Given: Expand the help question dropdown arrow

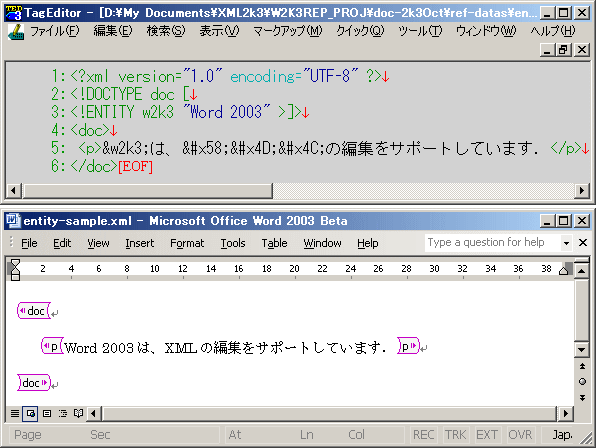Looking at the screenshot, I should [566, 243].
